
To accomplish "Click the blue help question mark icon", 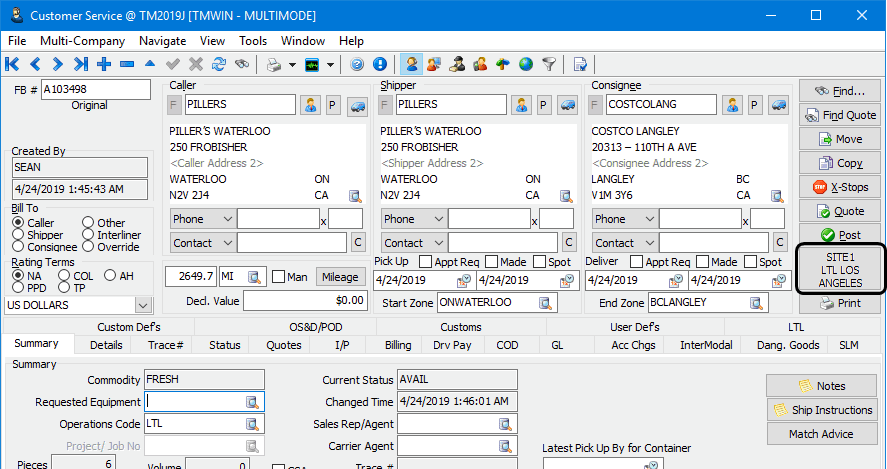I will (x=357, y=64).
